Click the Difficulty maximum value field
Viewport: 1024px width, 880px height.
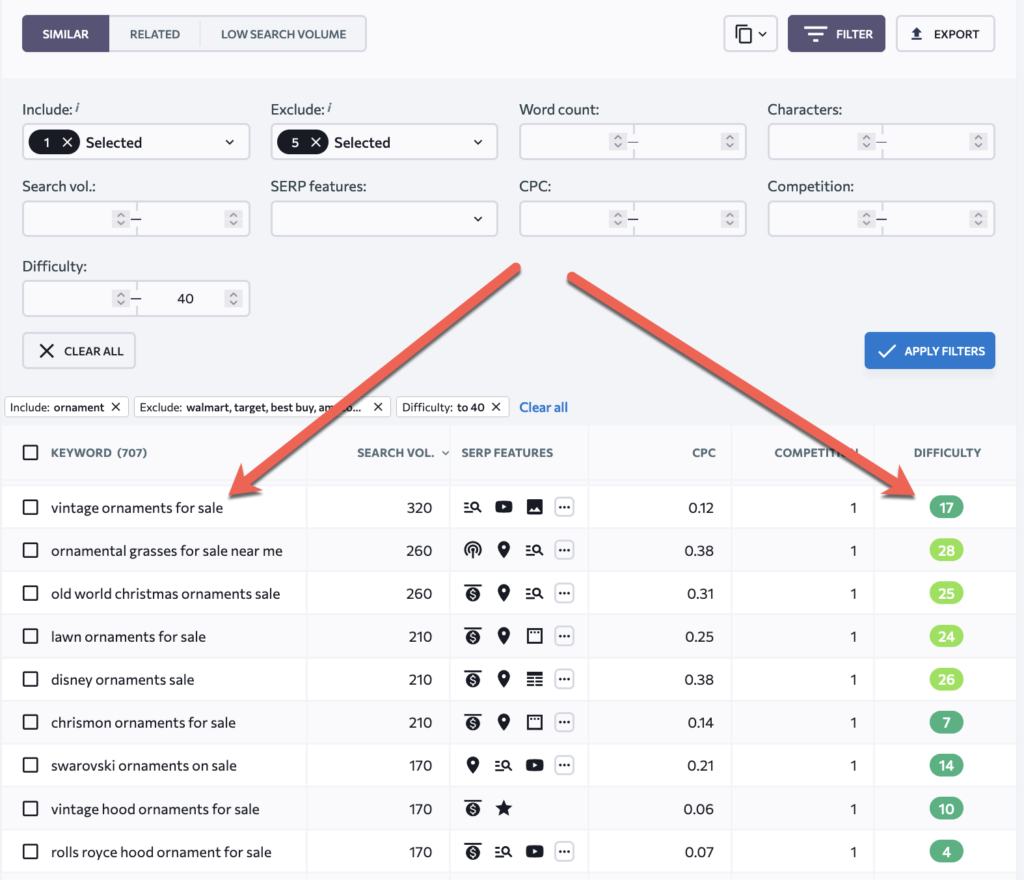[185, 299]
